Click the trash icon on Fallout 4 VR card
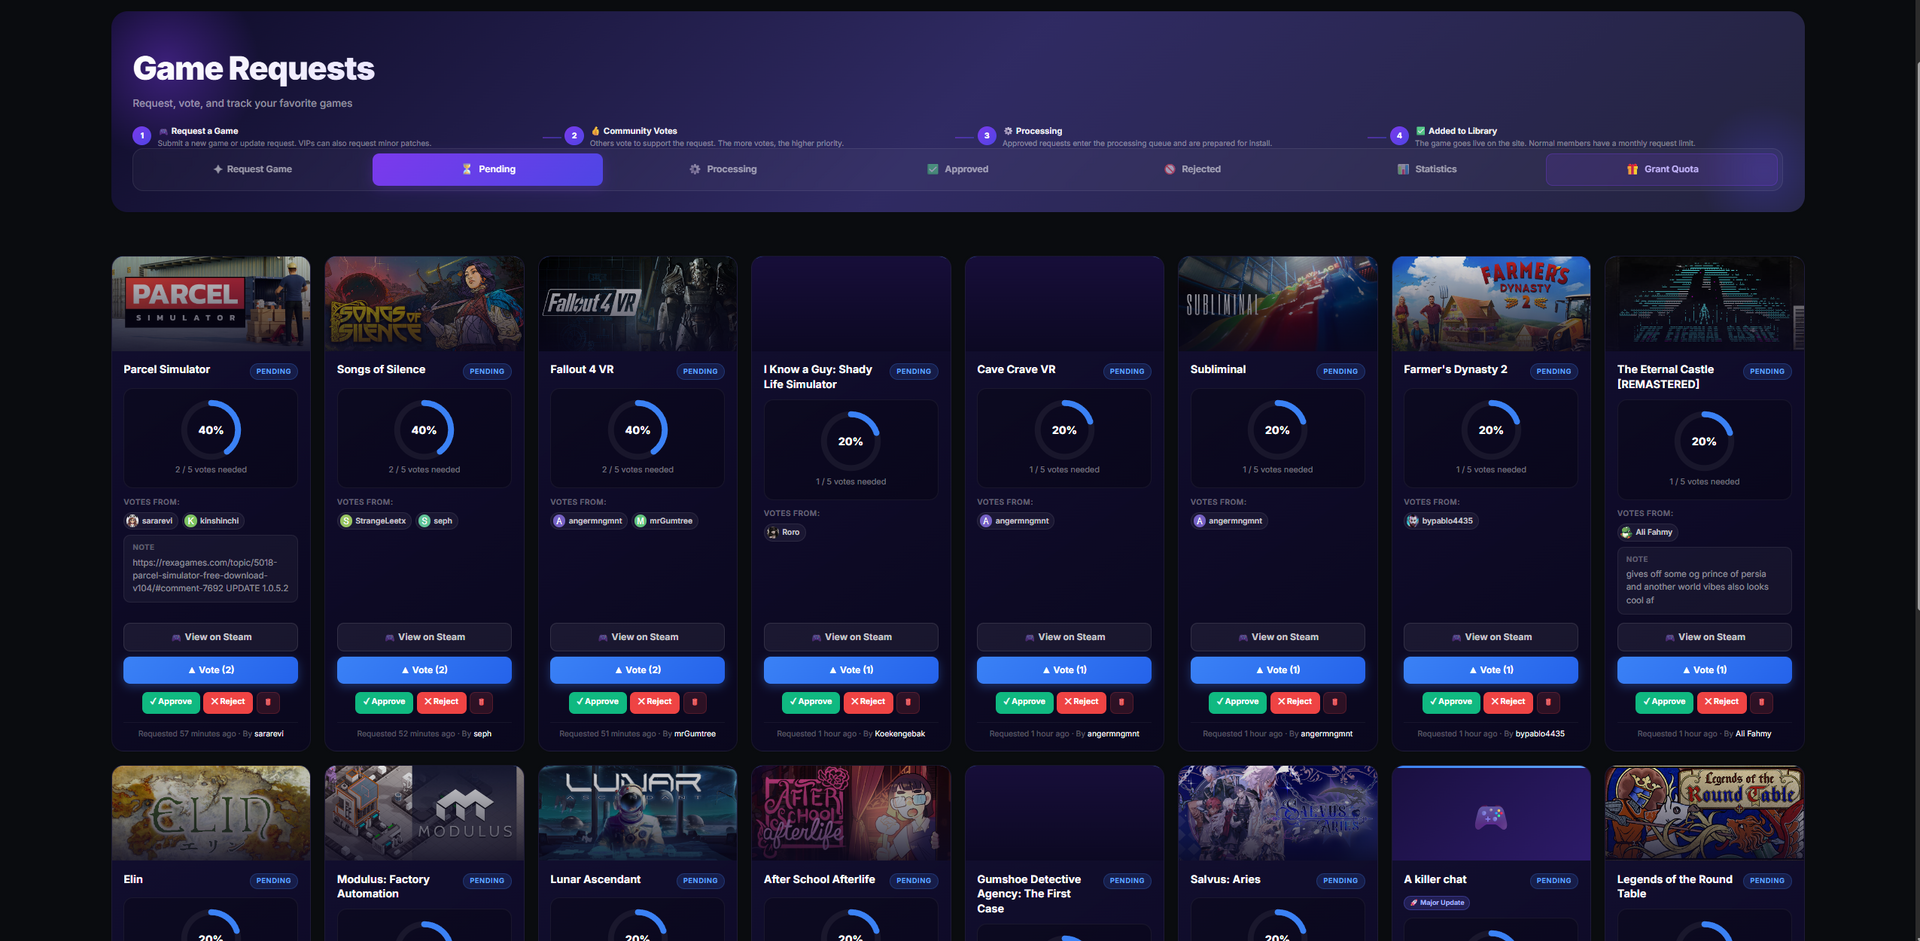 pyautogui.click(x=695, y=702)
